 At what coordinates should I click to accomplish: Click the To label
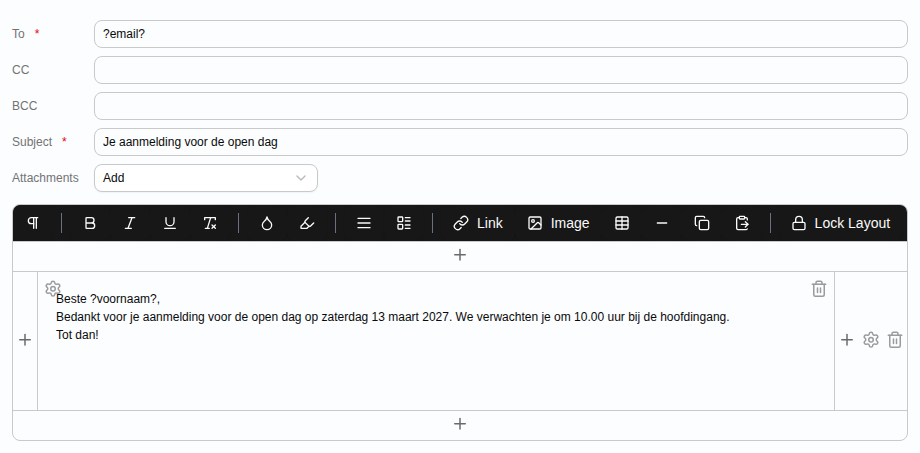18,34
